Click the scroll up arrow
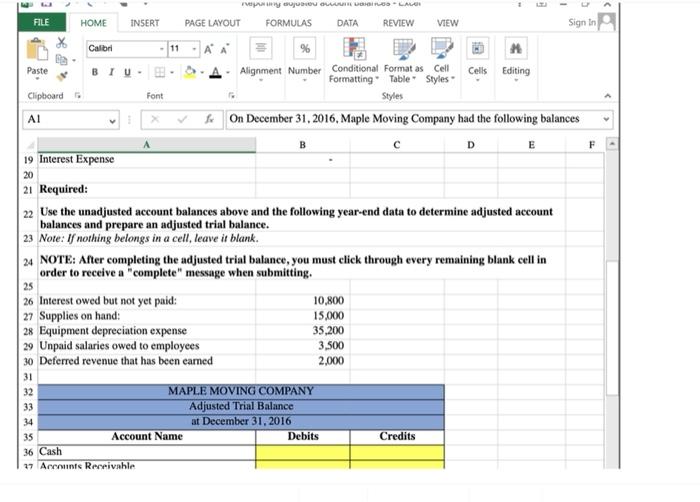The width and height of the screenshot is (700, 502). click(x=612, y=144)
